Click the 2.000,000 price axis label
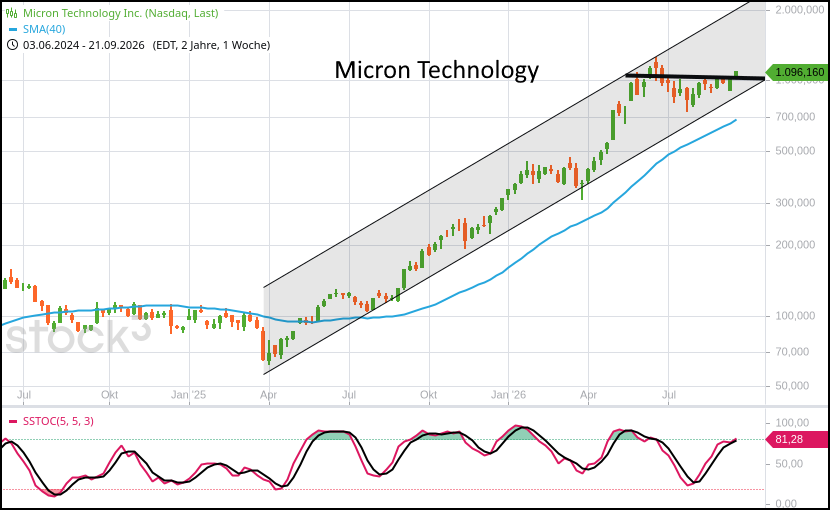Screen dimensions: 830x510 800,10
